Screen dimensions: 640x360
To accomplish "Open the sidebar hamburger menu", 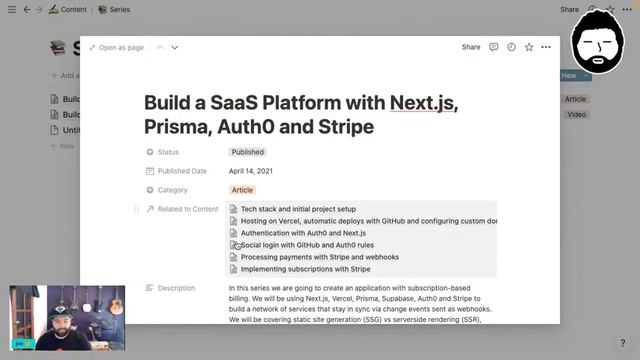I will click(x=12, y=9).
